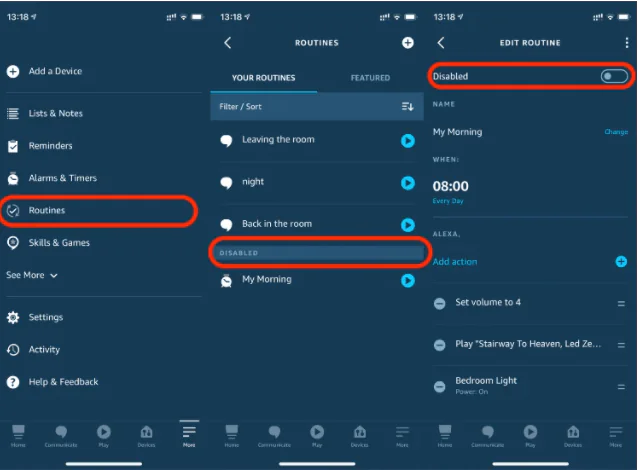Run the Leaving the room routine
Viewport: 638px width, 470px height.
pyautogui.click(x=408, y=141)
